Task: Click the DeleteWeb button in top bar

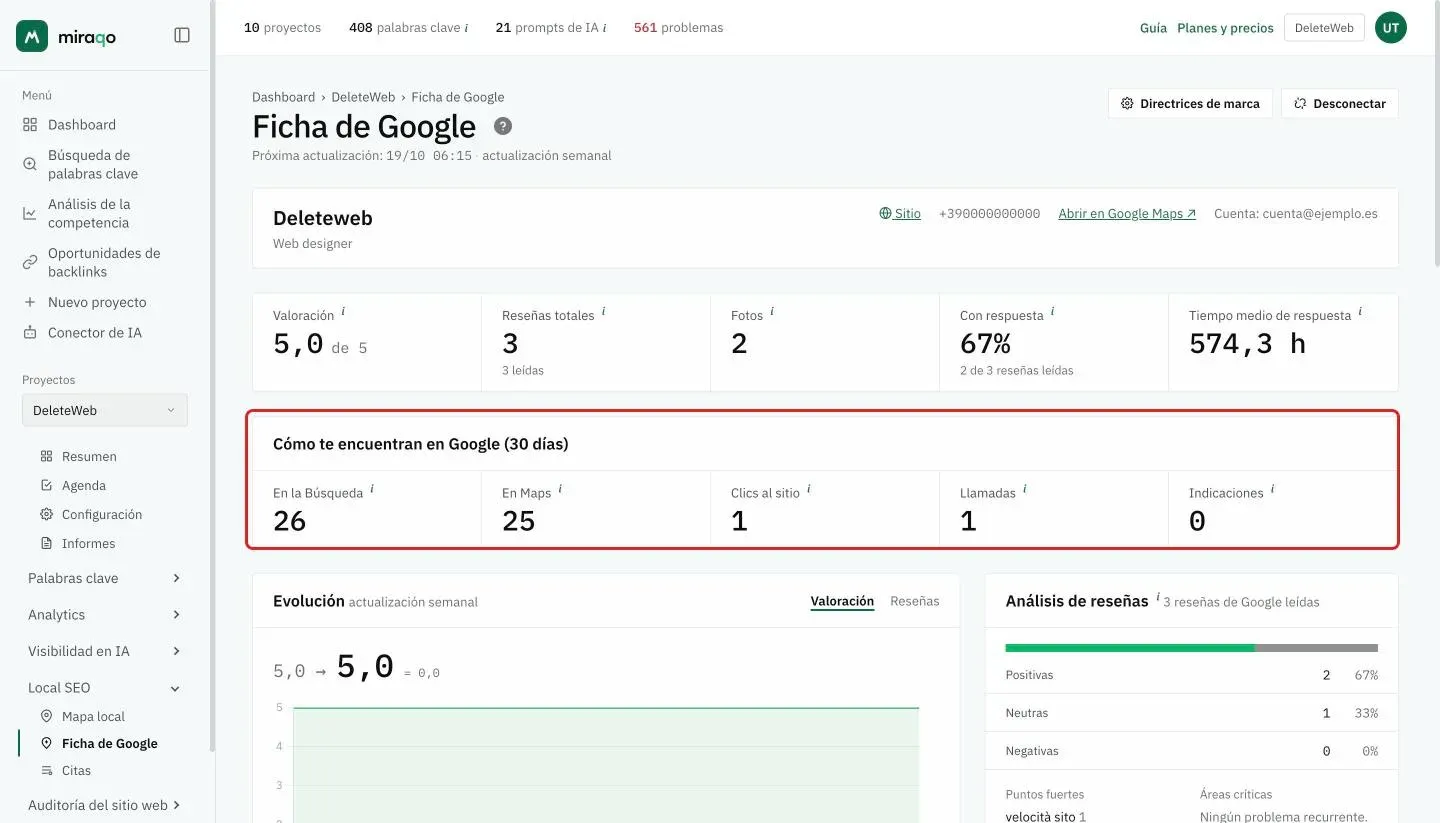Action: pyautogui.click(x=1324, y=28)
